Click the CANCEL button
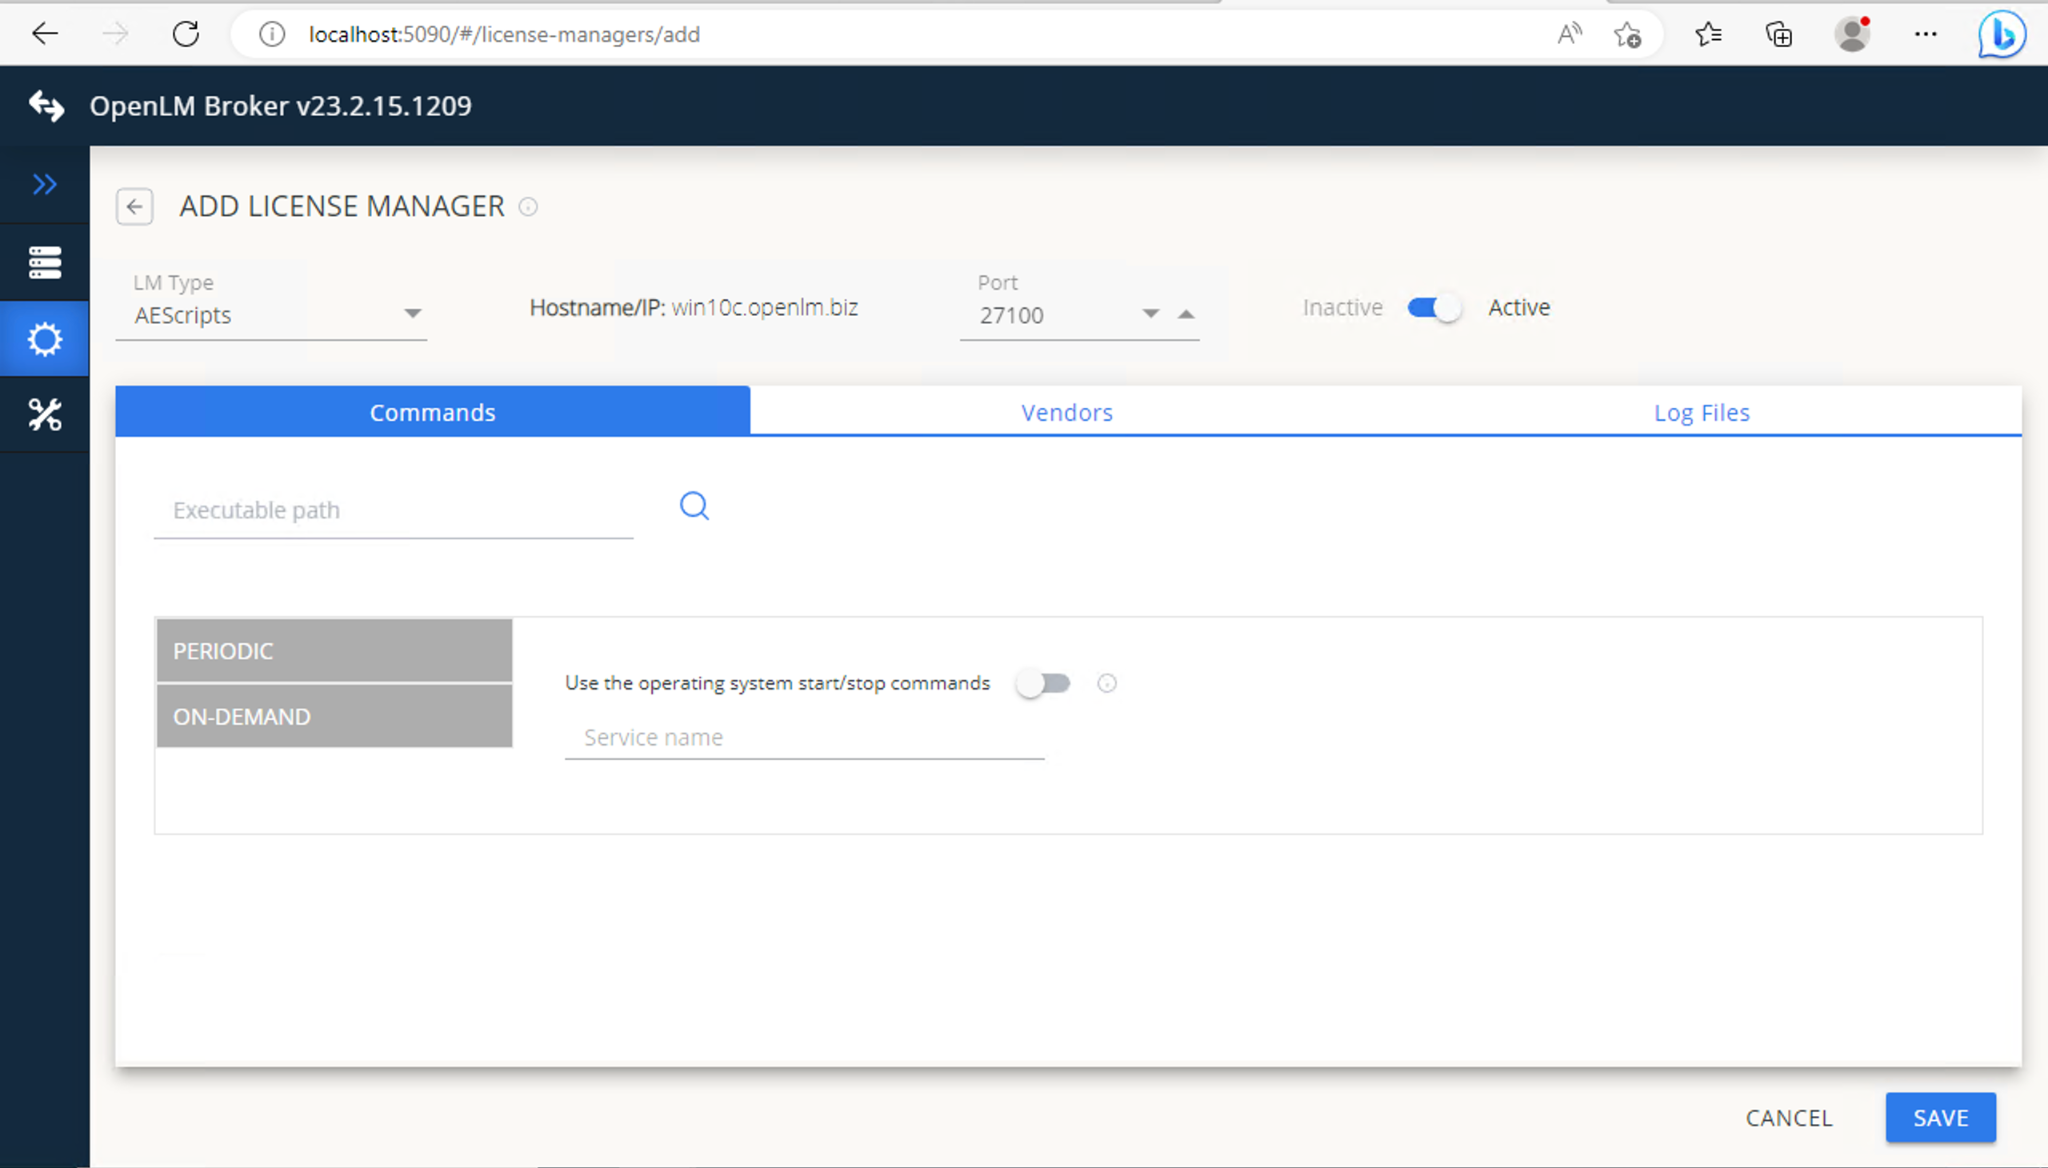The height and width of the screenshot is (1168, 2048). (1788, 1117)
